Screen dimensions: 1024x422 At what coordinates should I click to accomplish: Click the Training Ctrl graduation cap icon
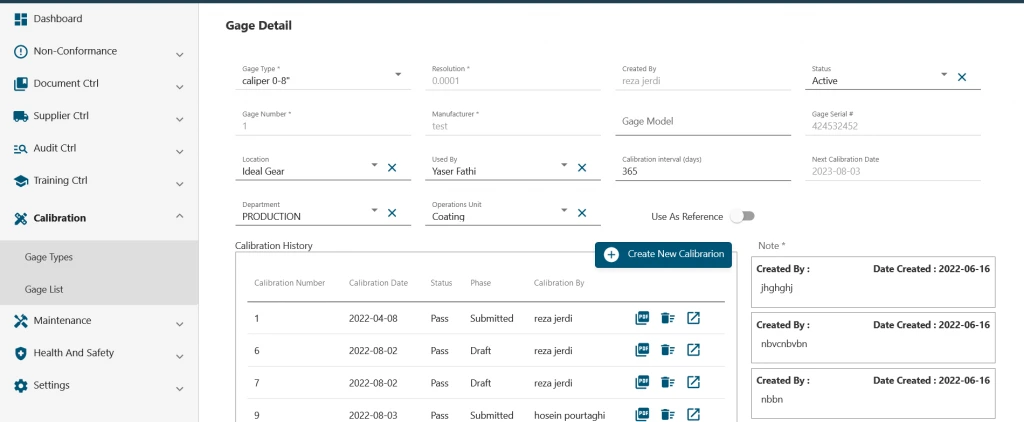[x=21, y=181]
